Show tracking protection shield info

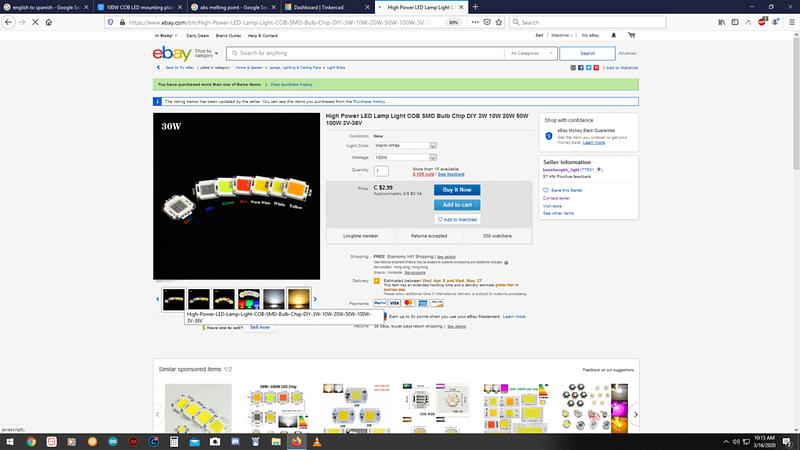pyautogui.click(x=111, y=22)
